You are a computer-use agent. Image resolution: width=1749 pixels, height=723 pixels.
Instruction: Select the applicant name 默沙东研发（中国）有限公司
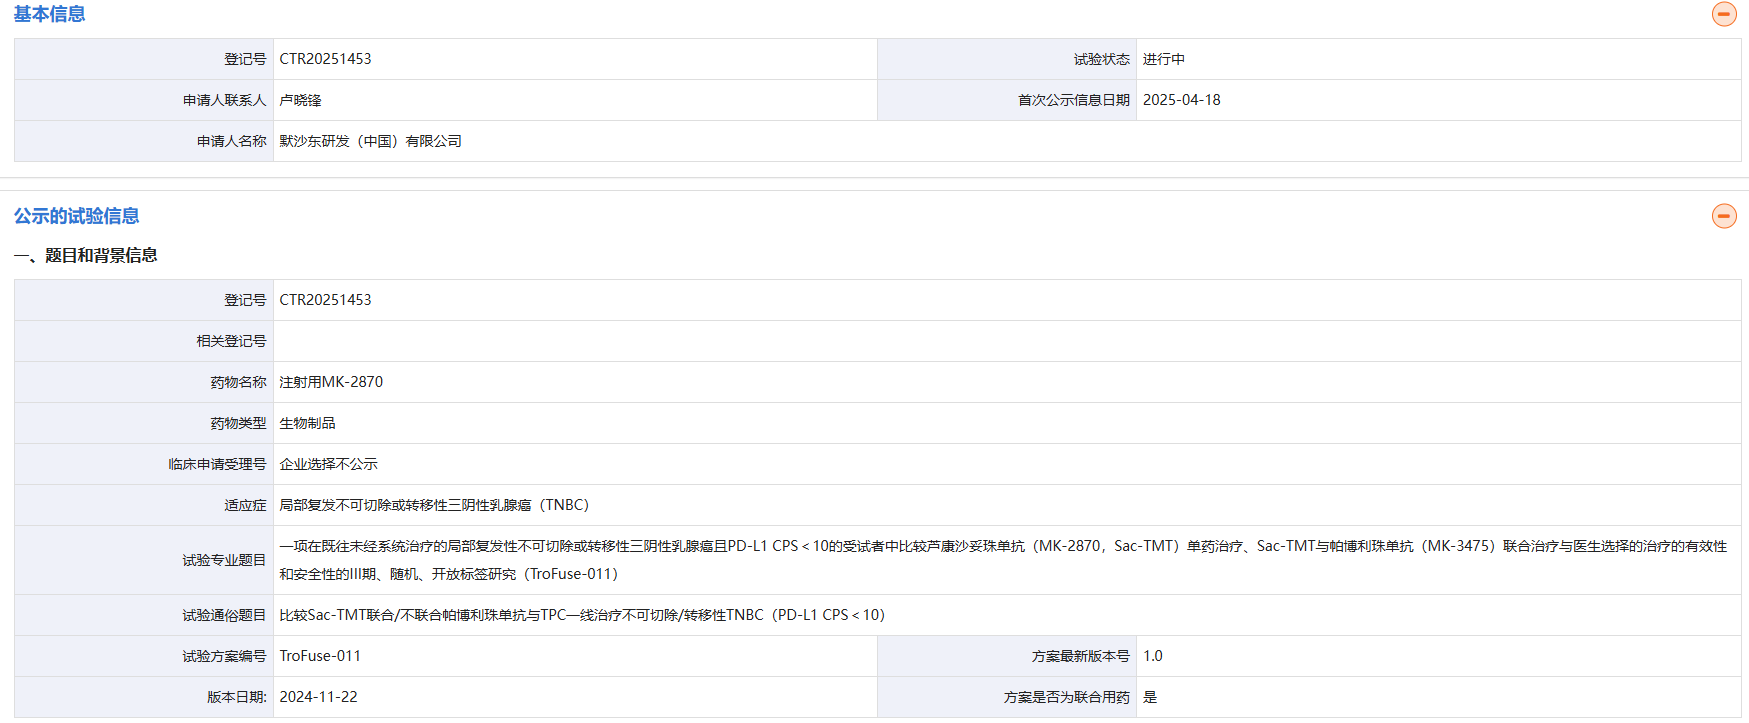coord(370,141)
